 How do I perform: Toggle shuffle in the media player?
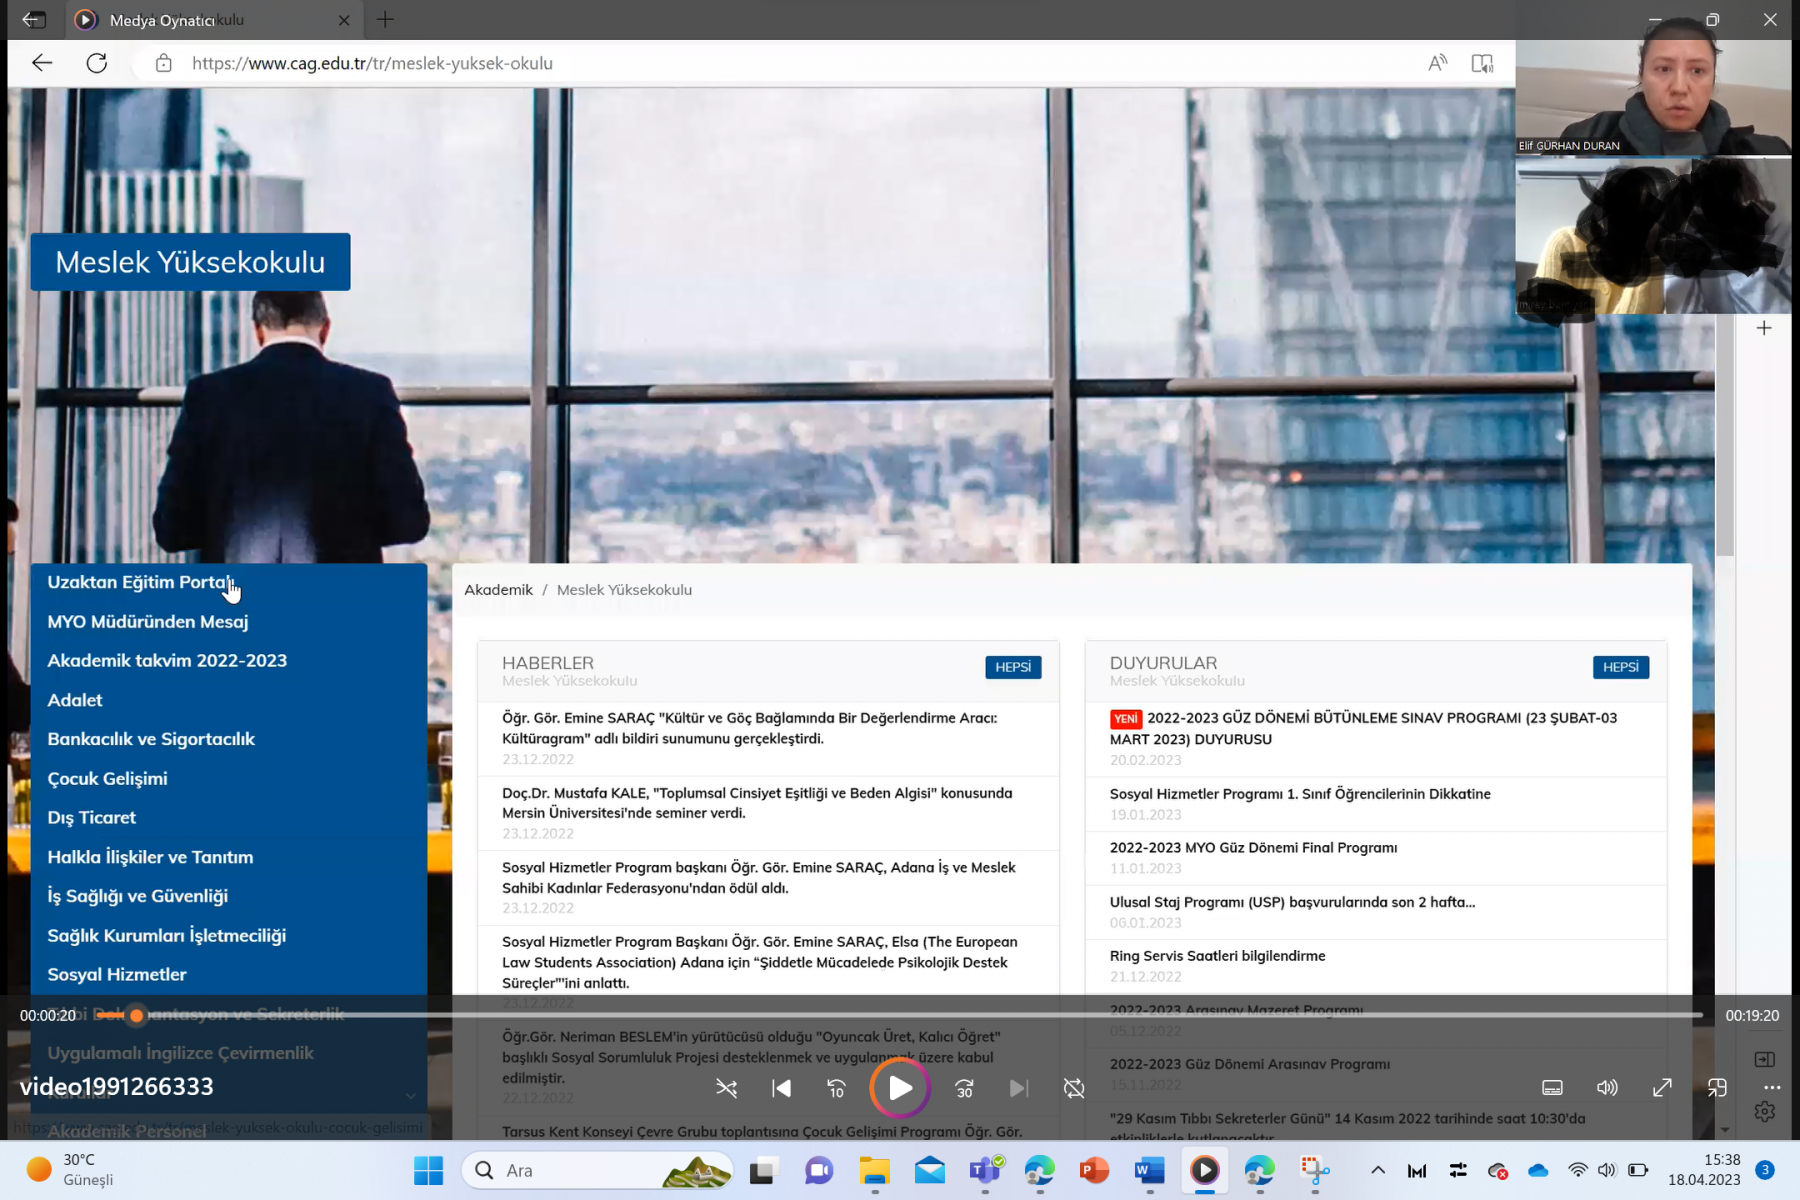click(x=727, y=1088)
